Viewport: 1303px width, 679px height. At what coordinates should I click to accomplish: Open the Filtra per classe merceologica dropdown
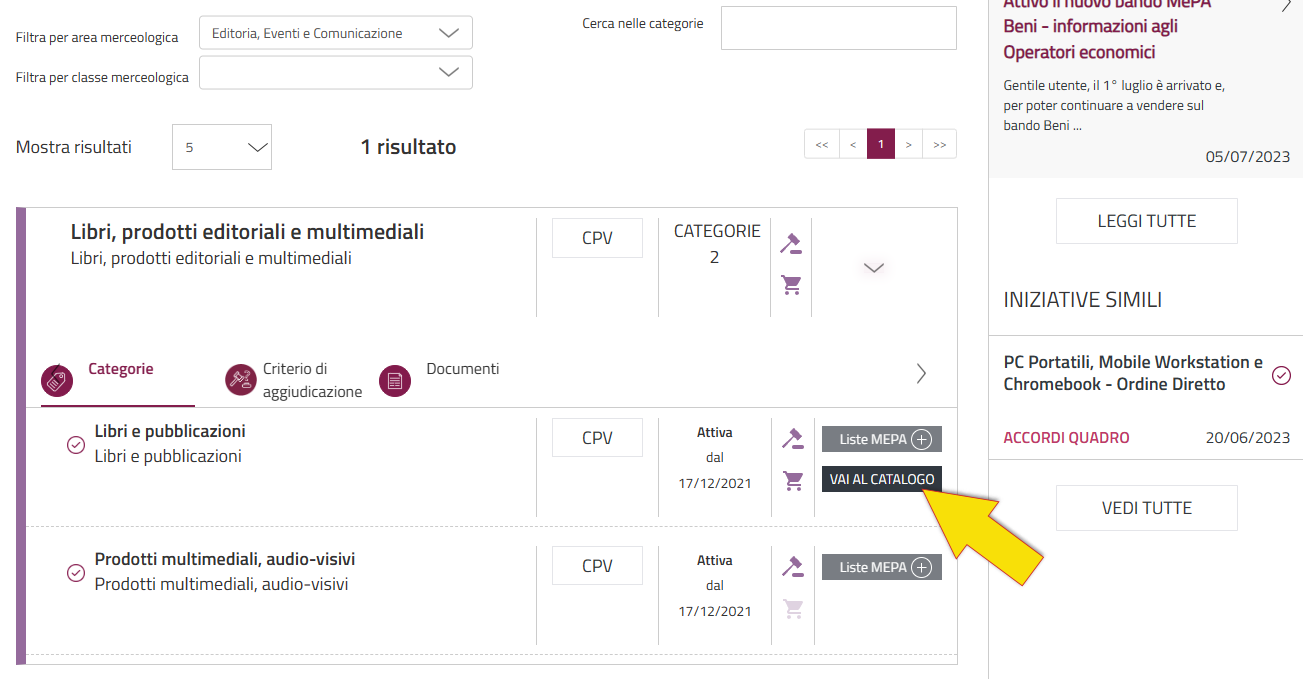tap(336, 72)
